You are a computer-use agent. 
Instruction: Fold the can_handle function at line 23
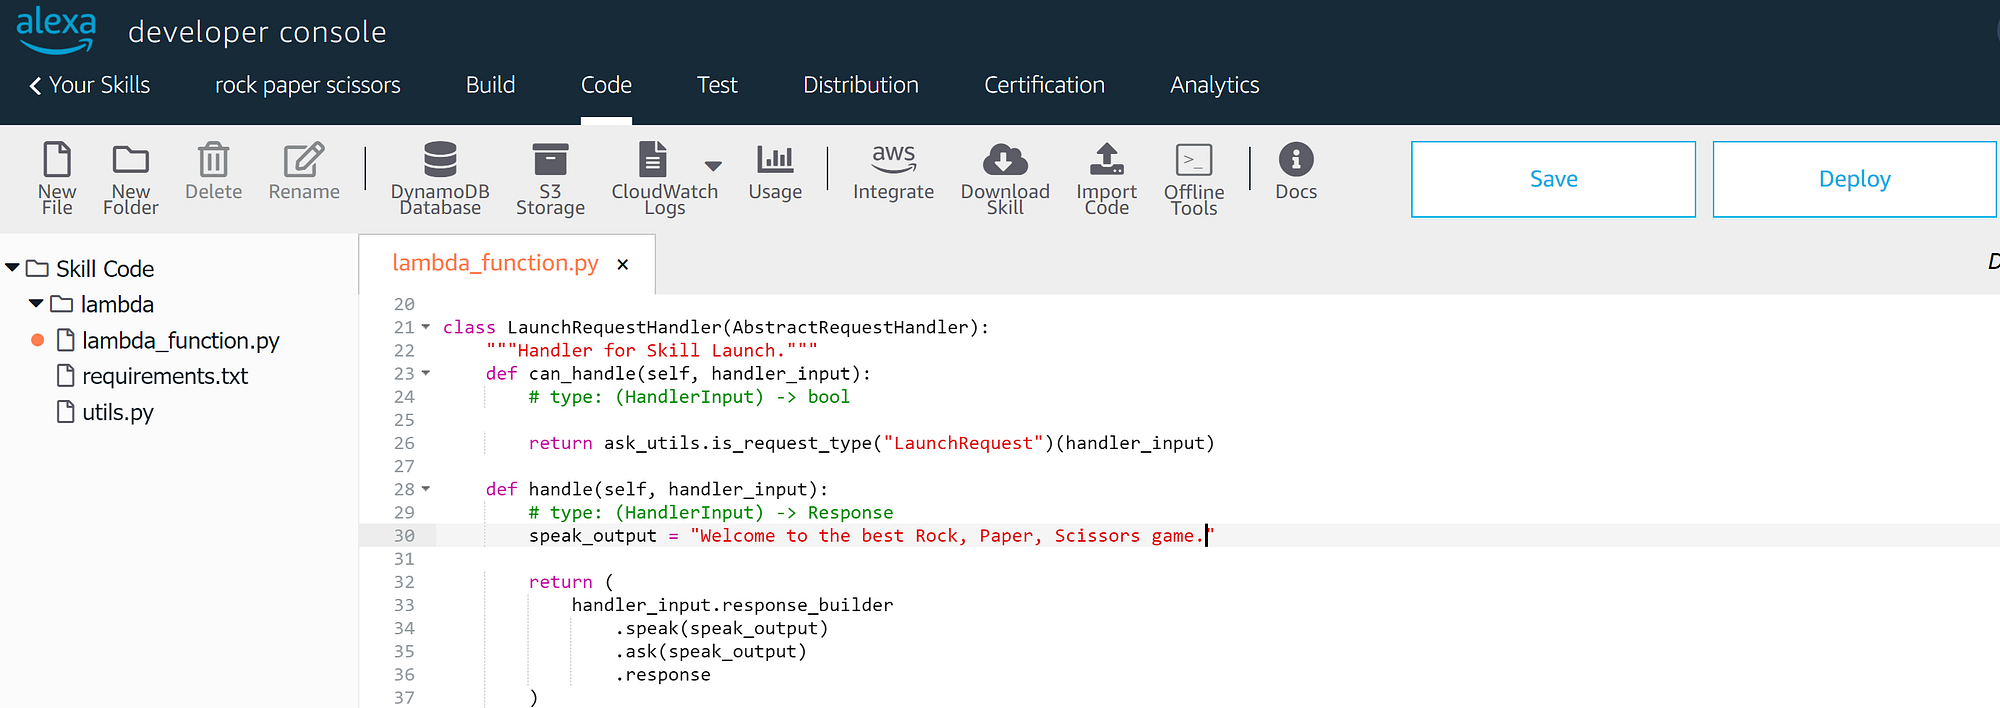426,373
